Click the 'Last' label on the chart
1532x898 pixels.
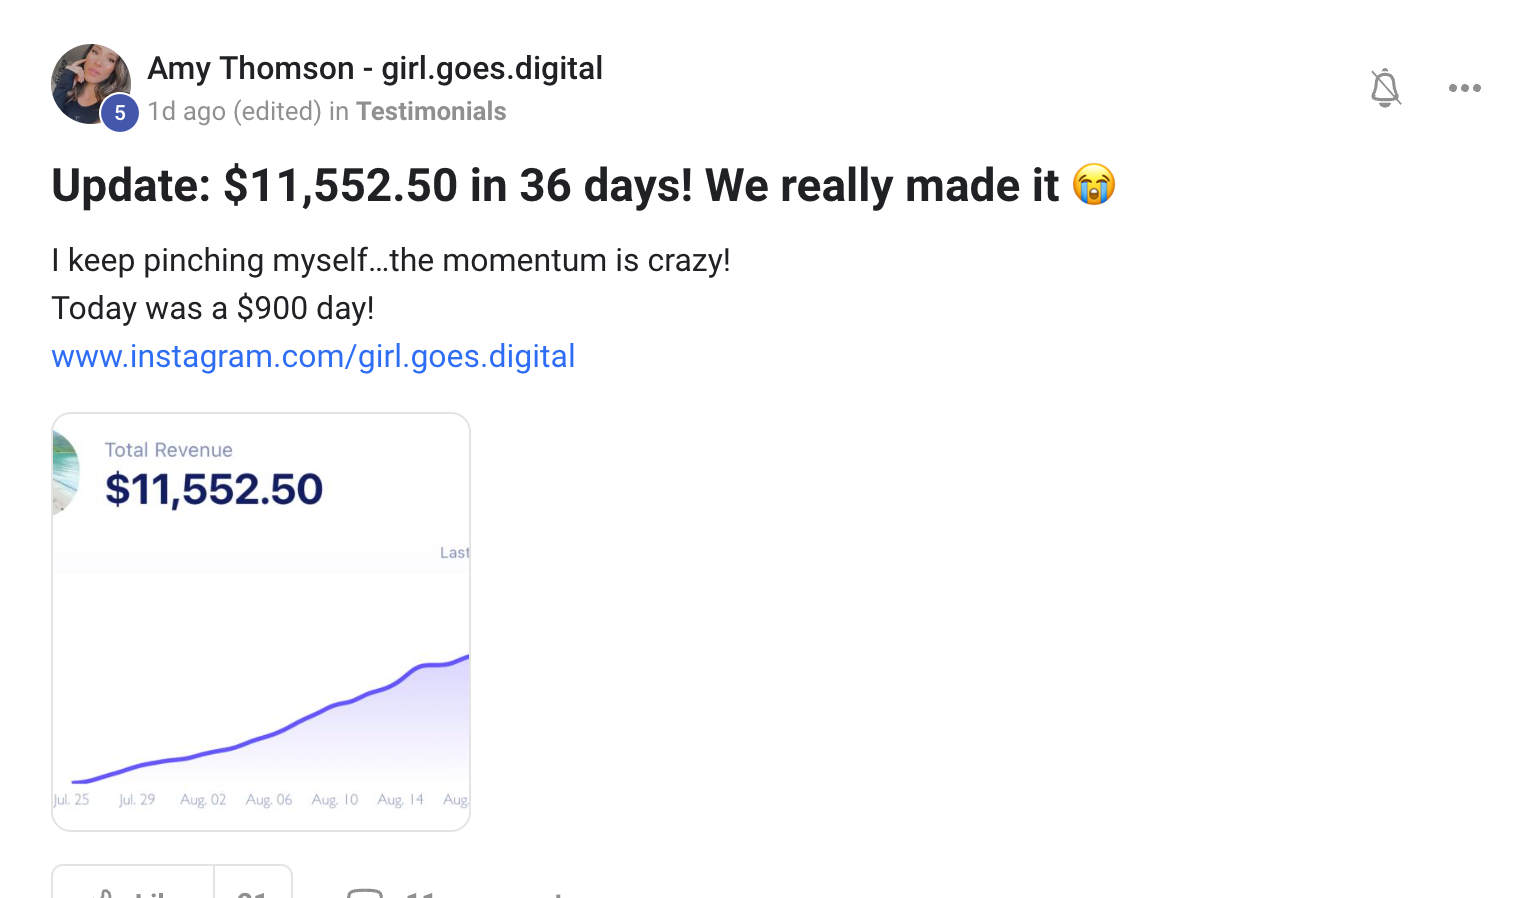(454, 553)
